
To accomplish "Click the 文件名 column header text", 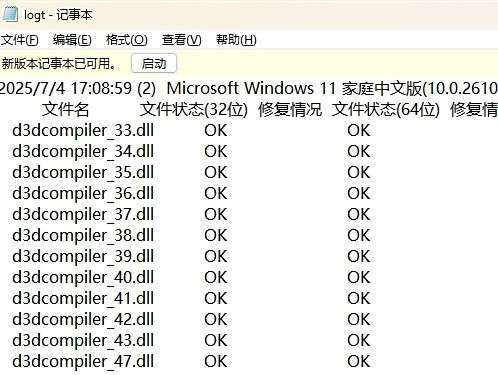I will click(66, 109).
